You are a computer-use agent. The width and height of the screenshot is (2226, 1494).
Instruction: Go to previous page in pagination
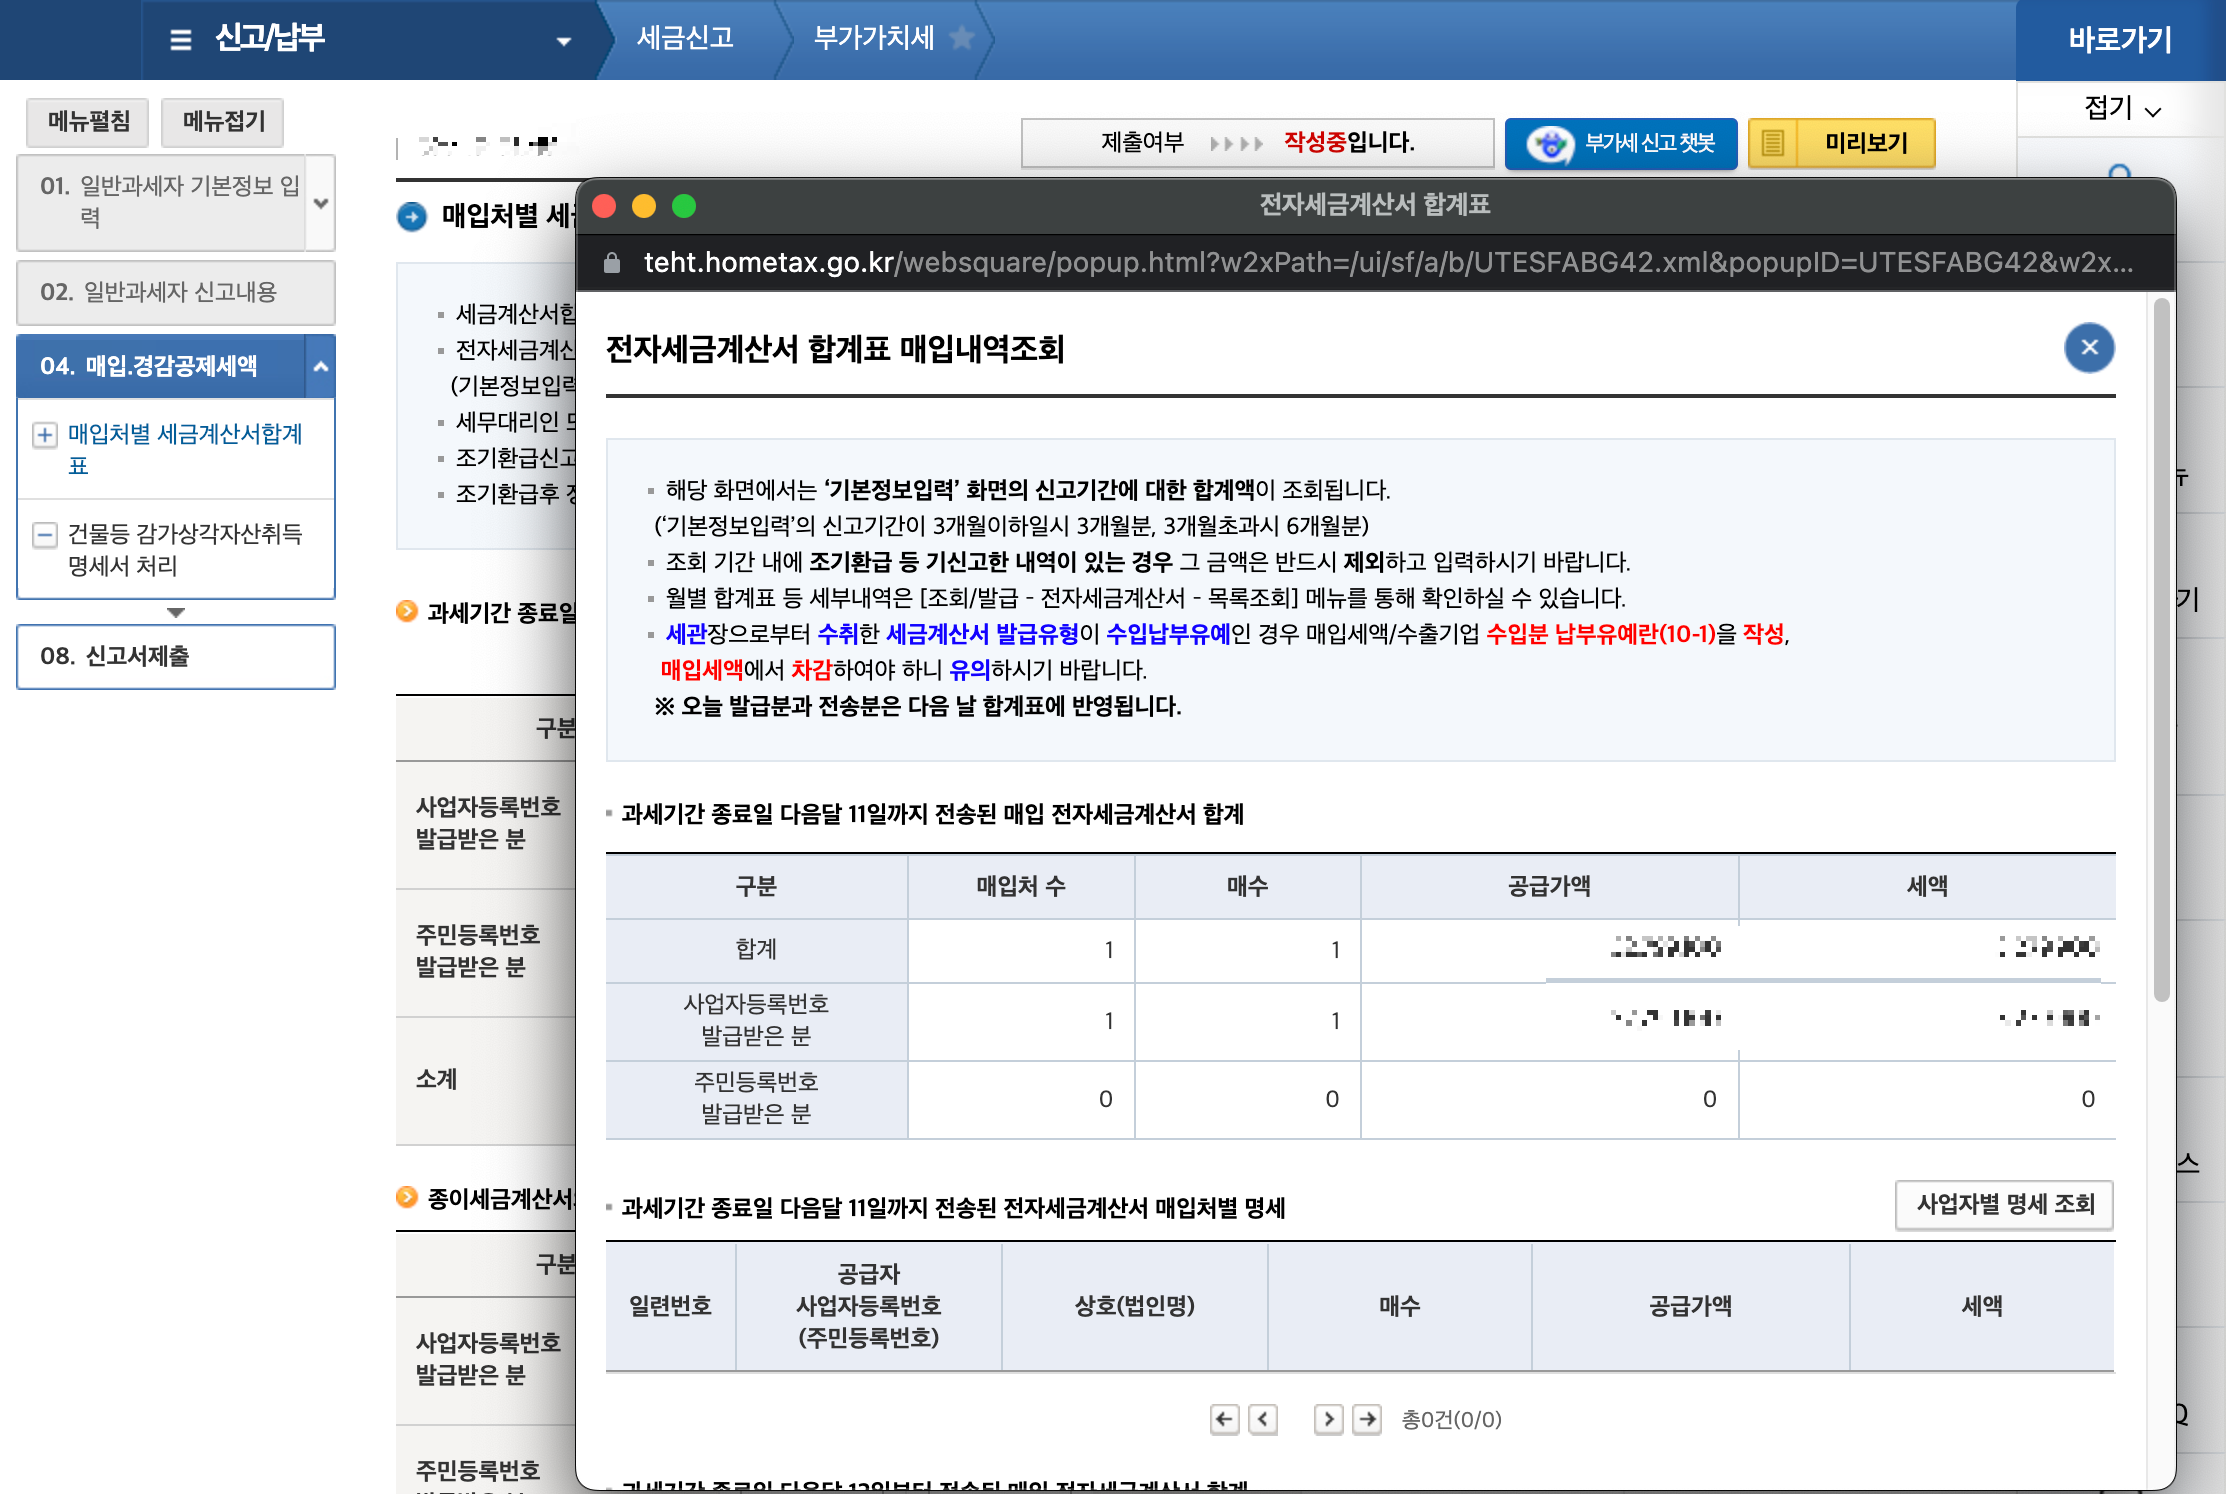1263,1419
